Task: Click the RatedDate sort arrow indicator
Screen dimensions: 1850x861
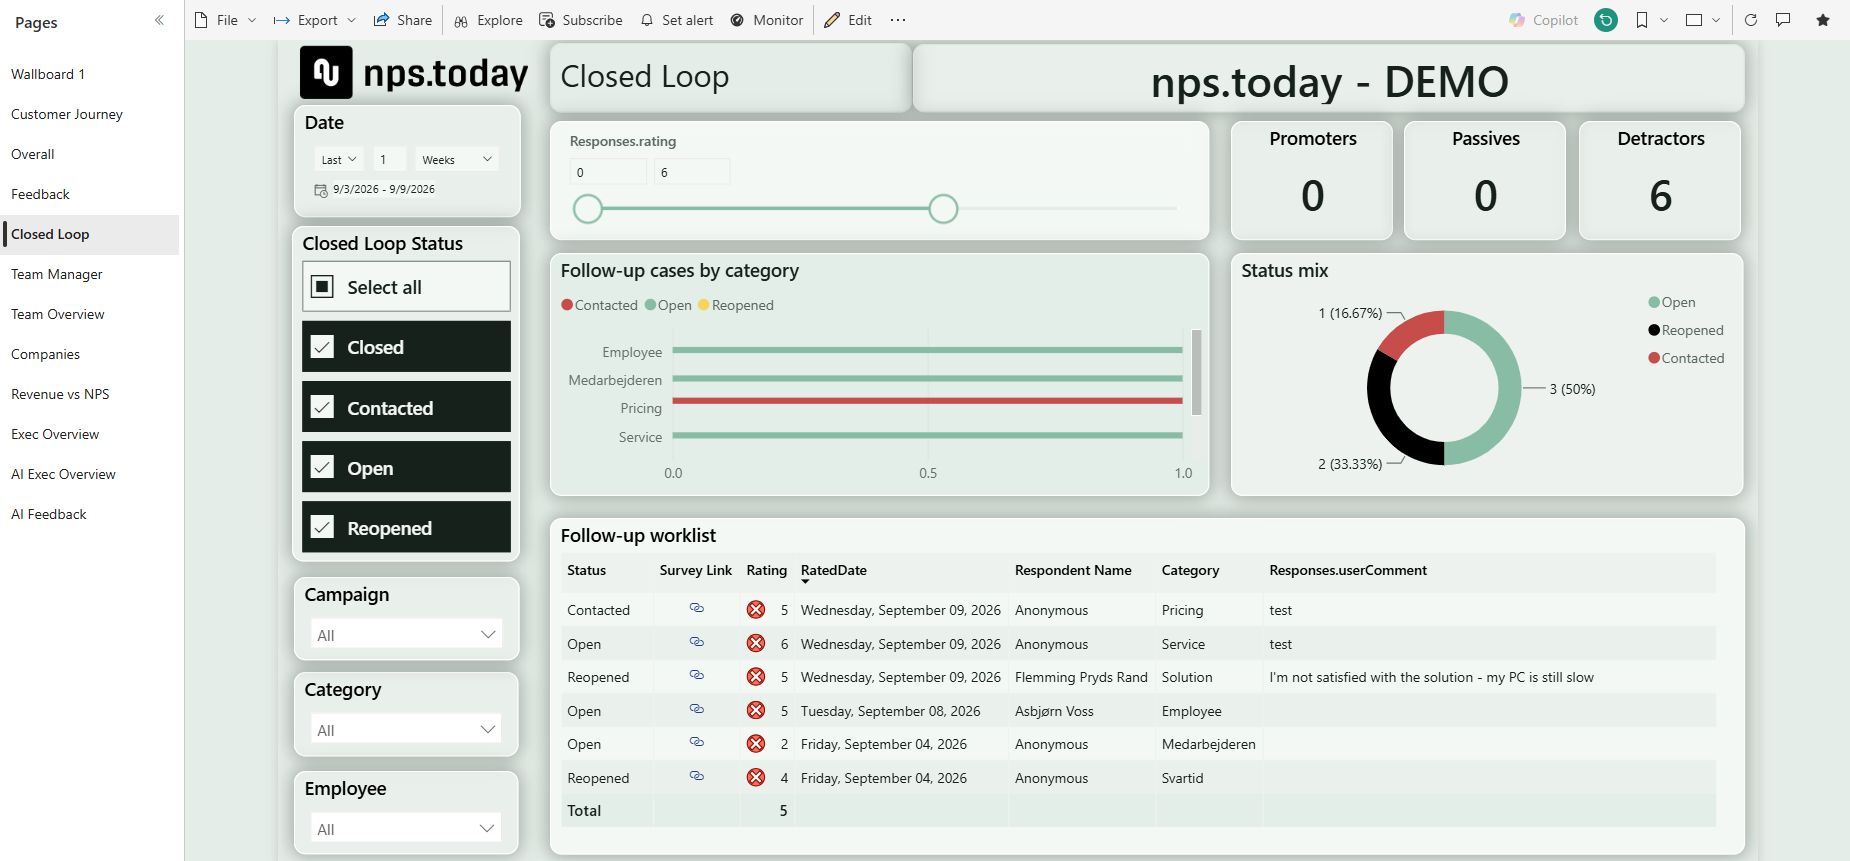Action: 805,582
